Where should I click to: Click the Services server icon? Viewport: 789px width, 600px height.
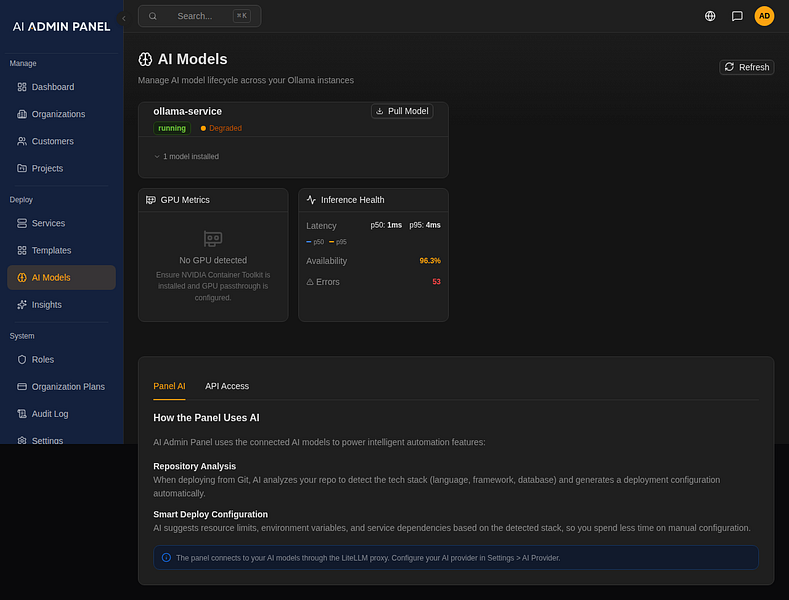pos(22,223)
